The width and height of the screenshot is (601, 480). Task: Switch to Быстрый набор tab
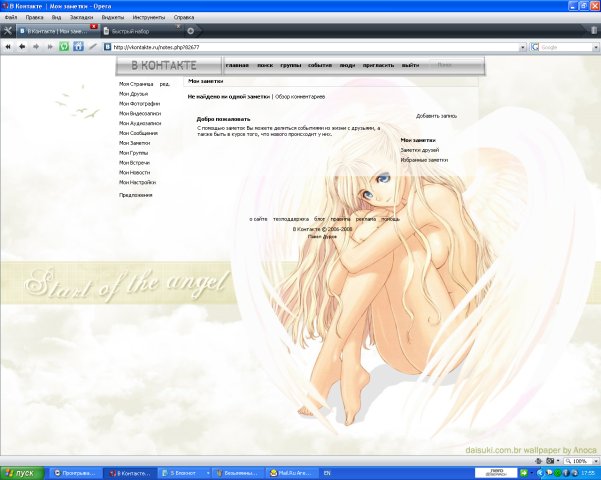pyautogui.click(x=141, y=31)
